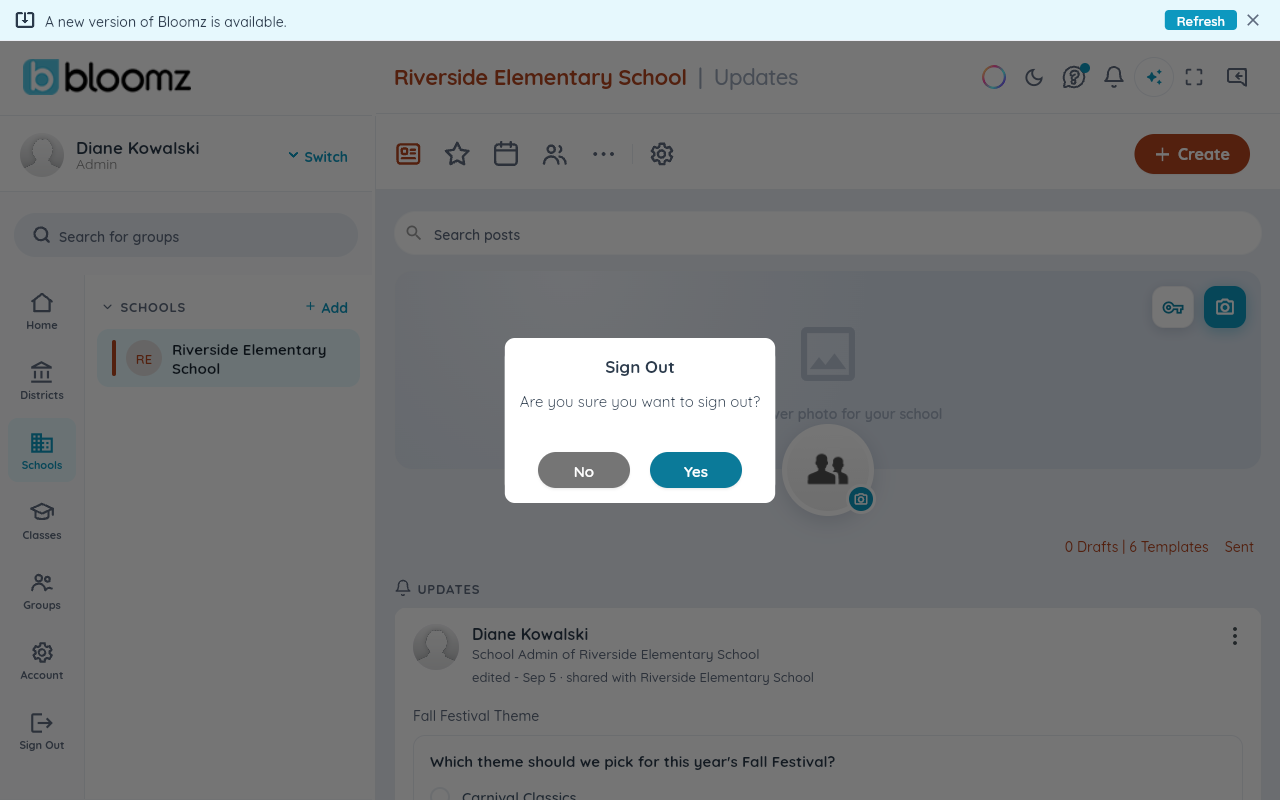The height and width of the screenshot is (800, 1280).
Task: Click the download icon in update banner
Action: (25, 20)
